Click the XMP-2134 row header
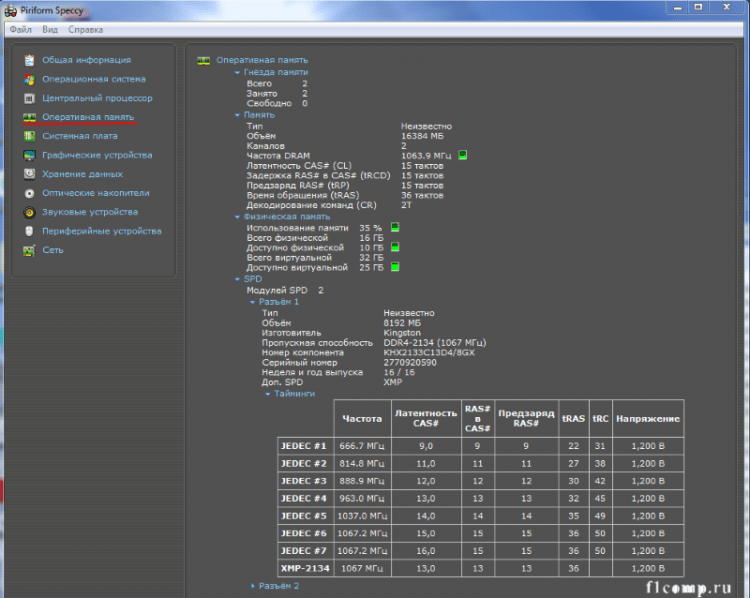Viewport: 750px width, 598px height. (x=306, y=568)
